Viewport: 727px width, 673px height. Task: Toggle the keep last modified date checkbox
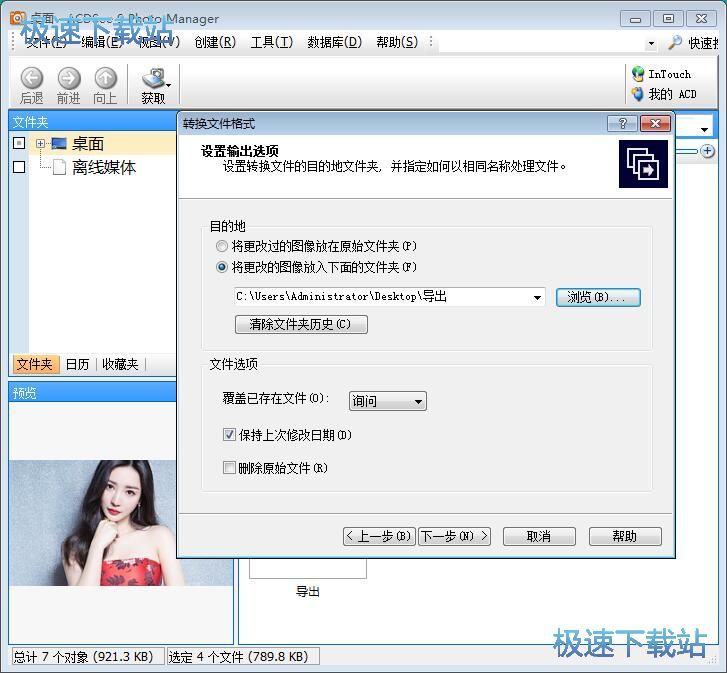230,435
